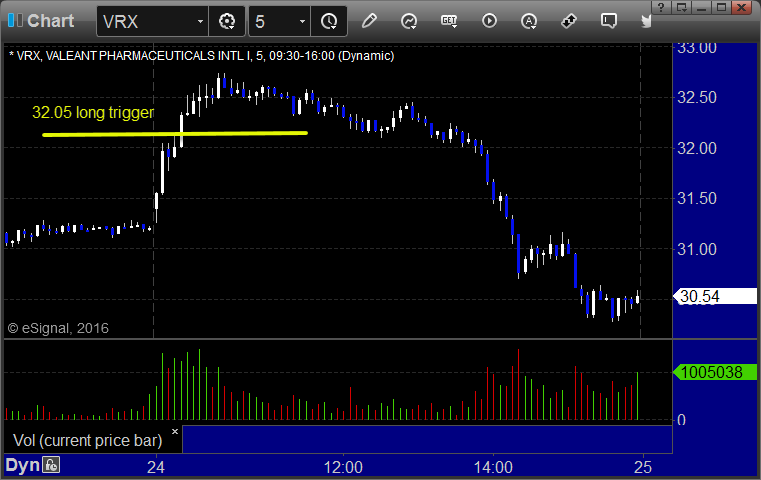Image resolution: width=761 pixels, height=480 pixels.
Task: Click the GET tools icon
Action: [x=449, y=21]
